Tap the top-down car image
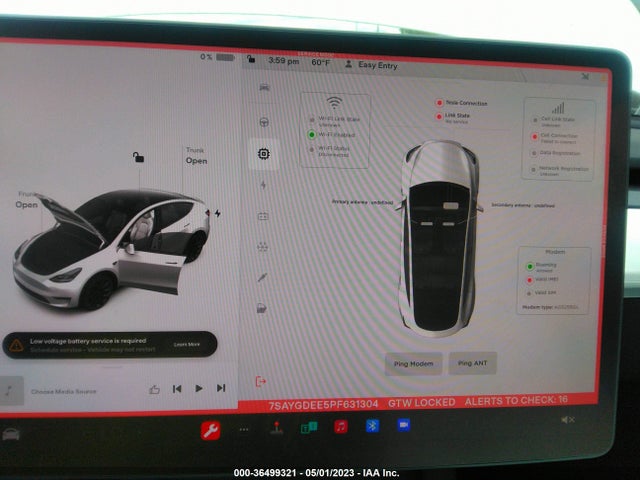Screen dimensions: 640x480 pyautogui.click(x=440, y=238)
